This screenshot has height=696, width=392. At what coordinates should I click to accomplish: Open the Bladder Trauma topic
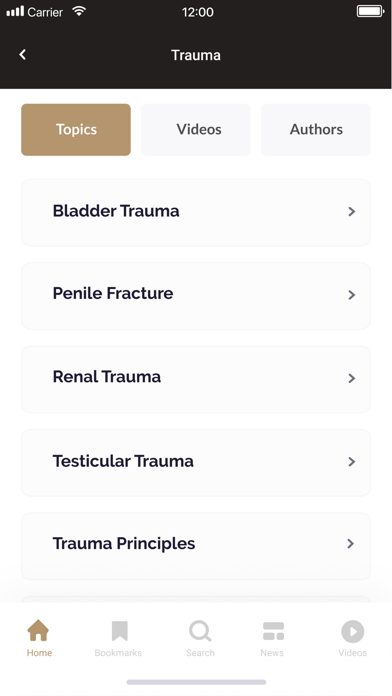click(x=196, y=213)
